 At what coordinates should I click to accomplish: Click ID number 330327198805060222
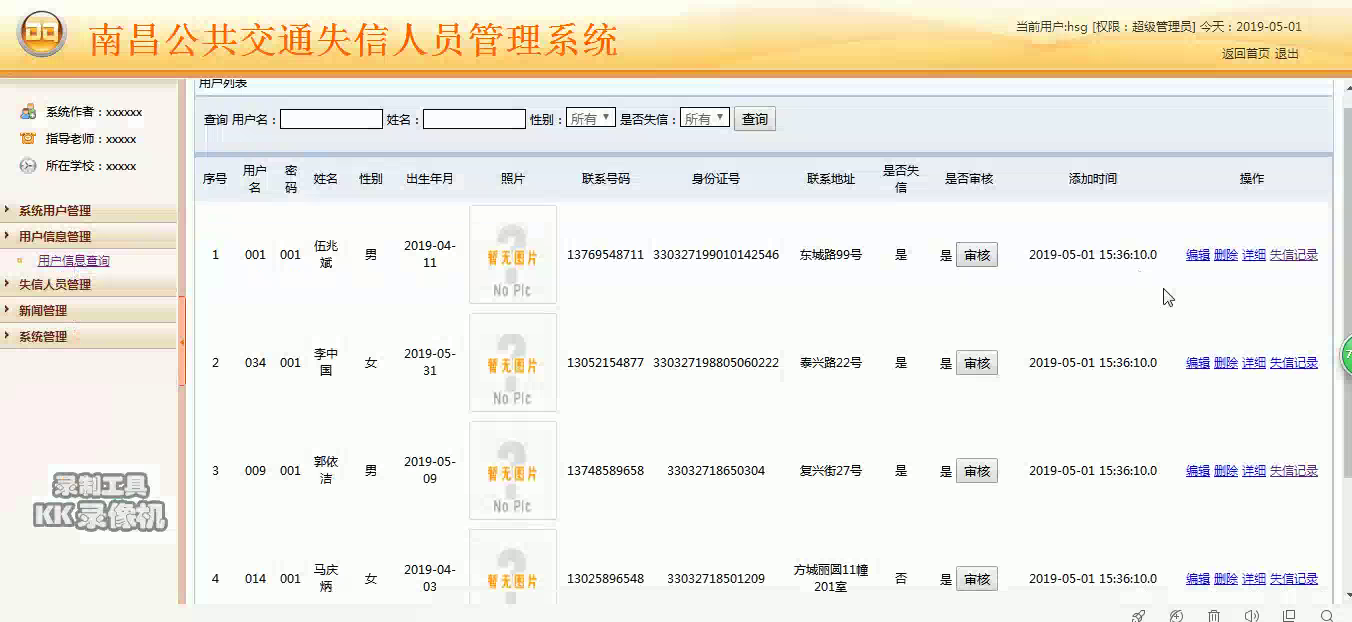pos(716,363)
